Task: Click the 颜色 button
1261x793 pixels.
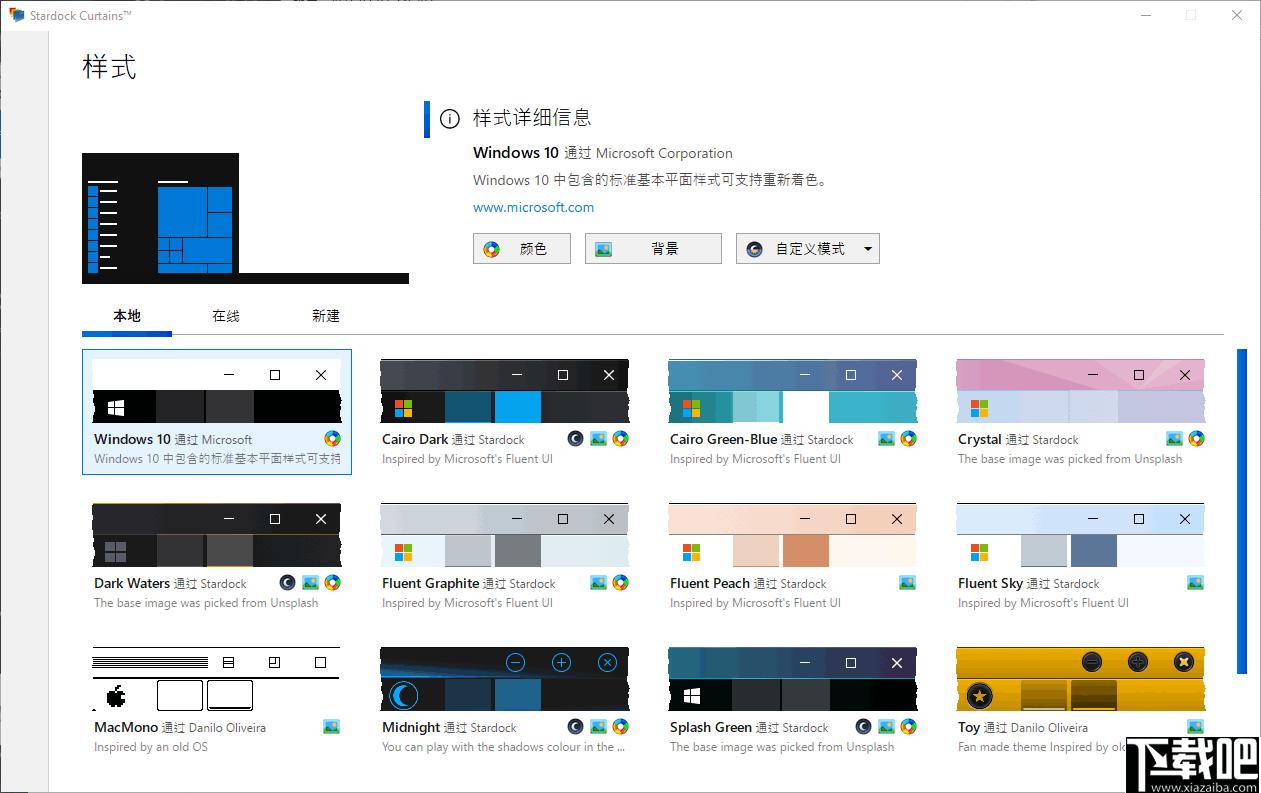Action: point(521,249)
